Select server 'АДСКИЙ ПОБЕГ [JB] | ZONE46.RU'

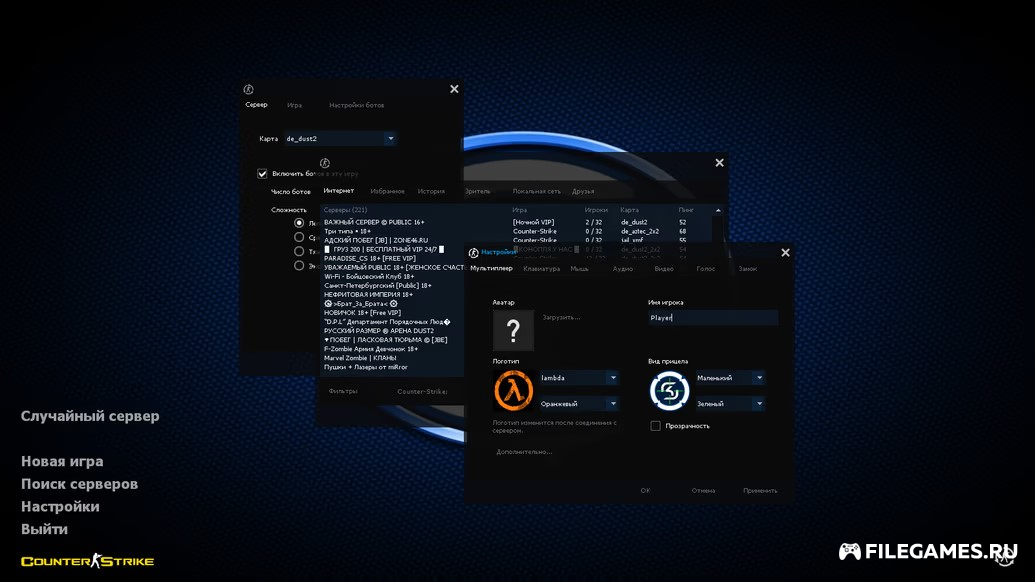click(376, 240)
